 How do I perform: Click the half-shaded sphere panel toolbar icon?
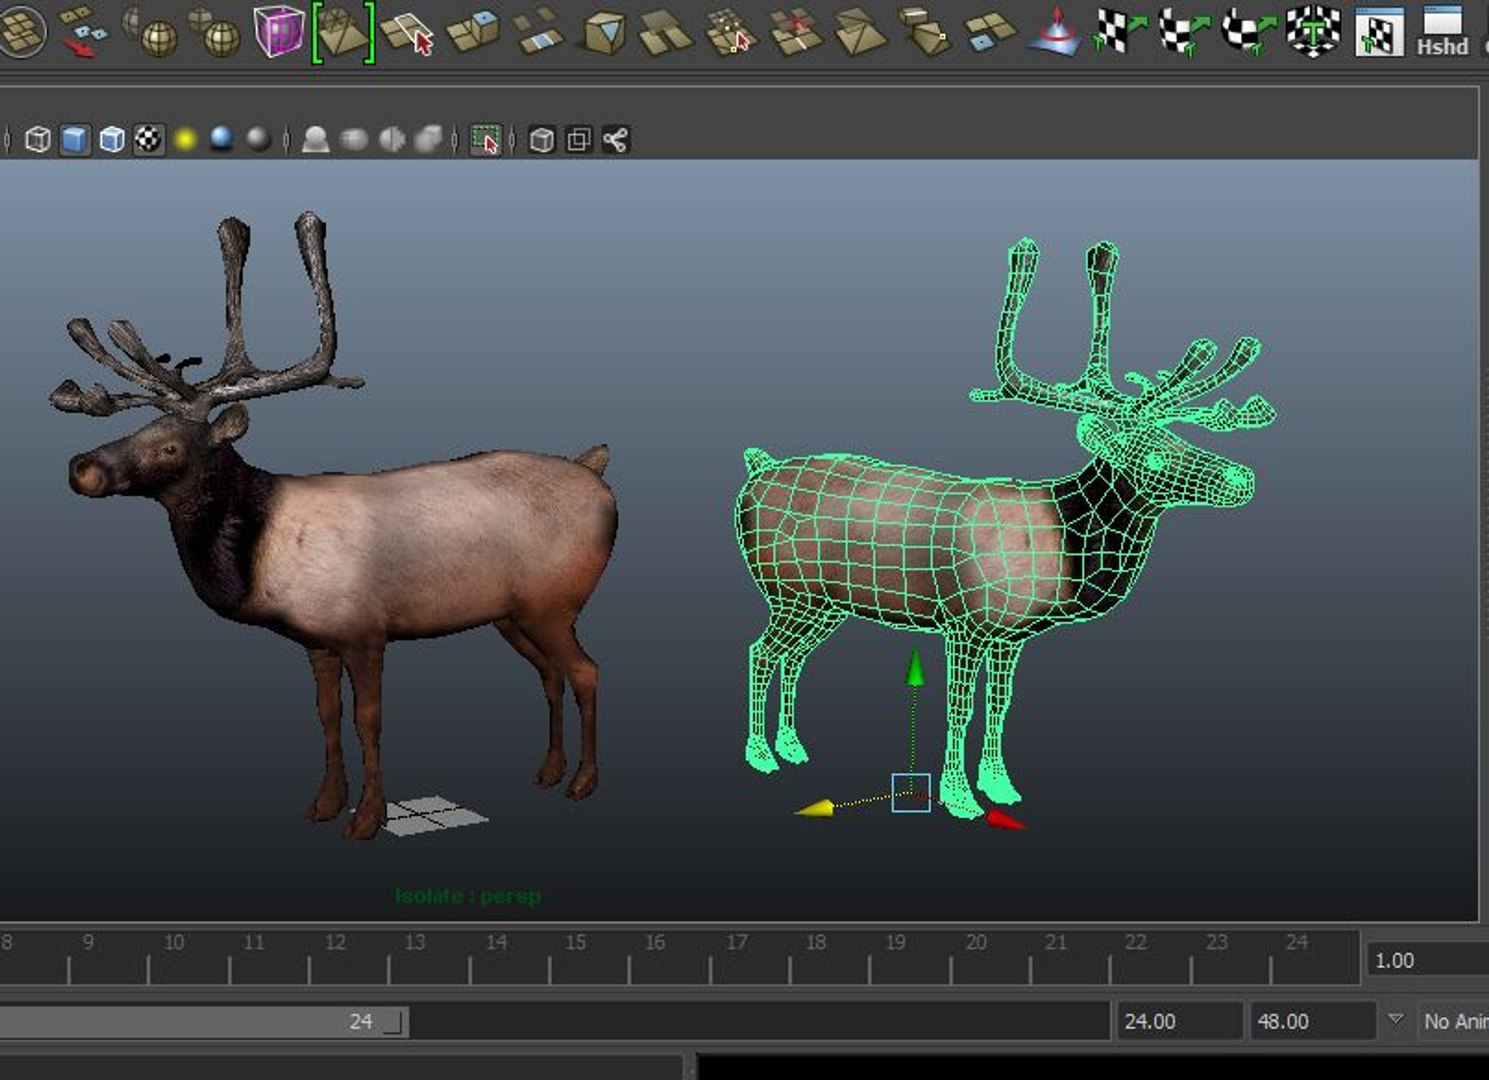point(391,140)
